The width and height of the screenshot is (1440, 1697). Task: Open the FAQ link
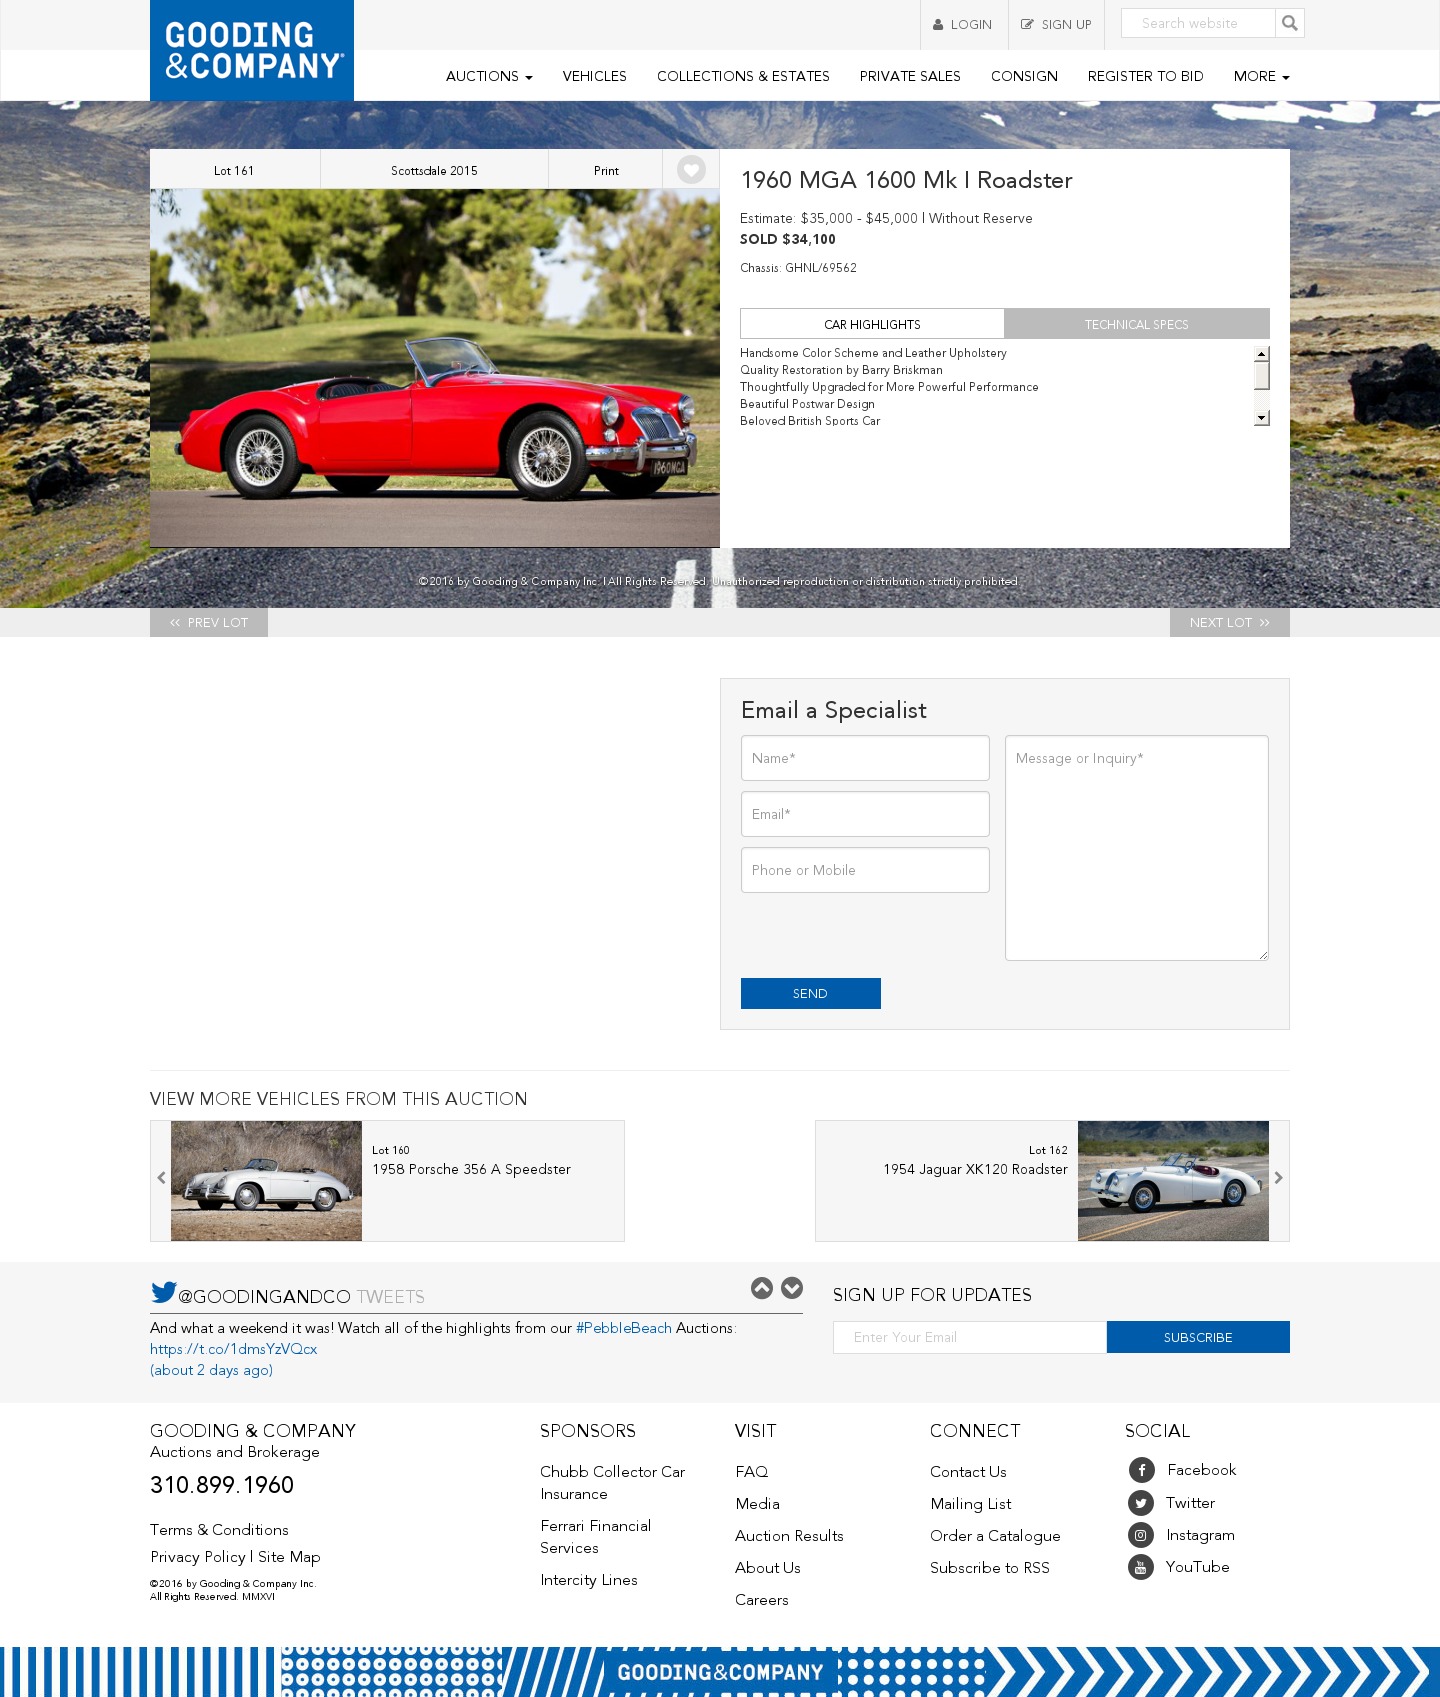coord(752,1472)
